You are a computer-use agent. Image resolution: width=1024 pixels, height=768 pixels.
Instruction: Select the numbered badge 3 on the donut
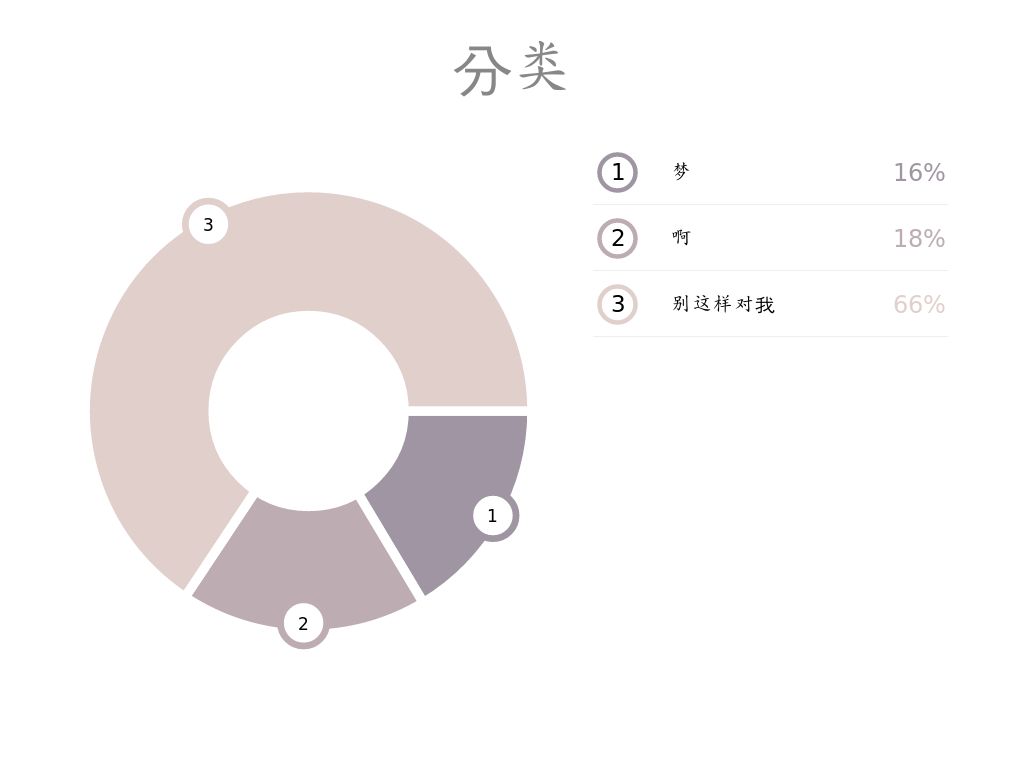click(x=208, y=224)
